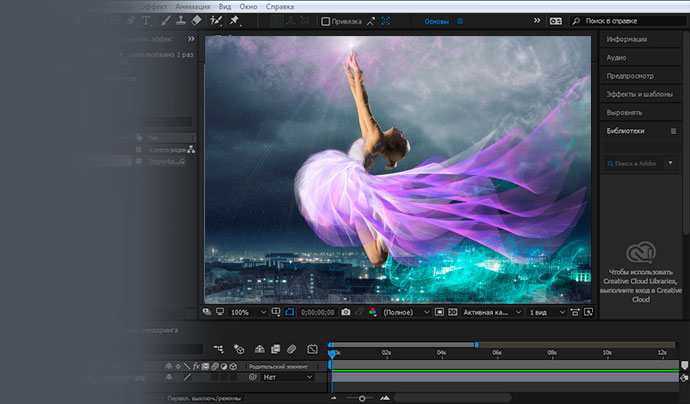Open show channel RGB color icon
690x404 pixels.
pyautogui.click(x=373, y=312)
